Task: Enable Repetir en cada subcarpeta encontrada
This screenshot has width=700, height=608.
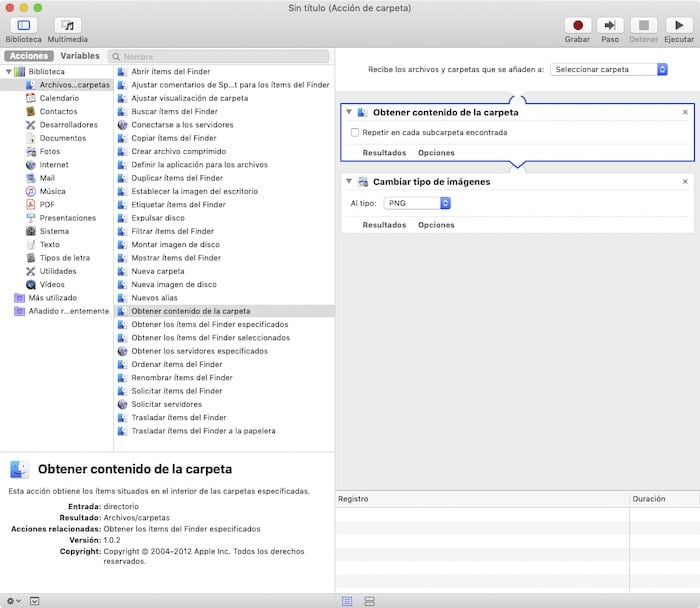Action: pos(355,132)
